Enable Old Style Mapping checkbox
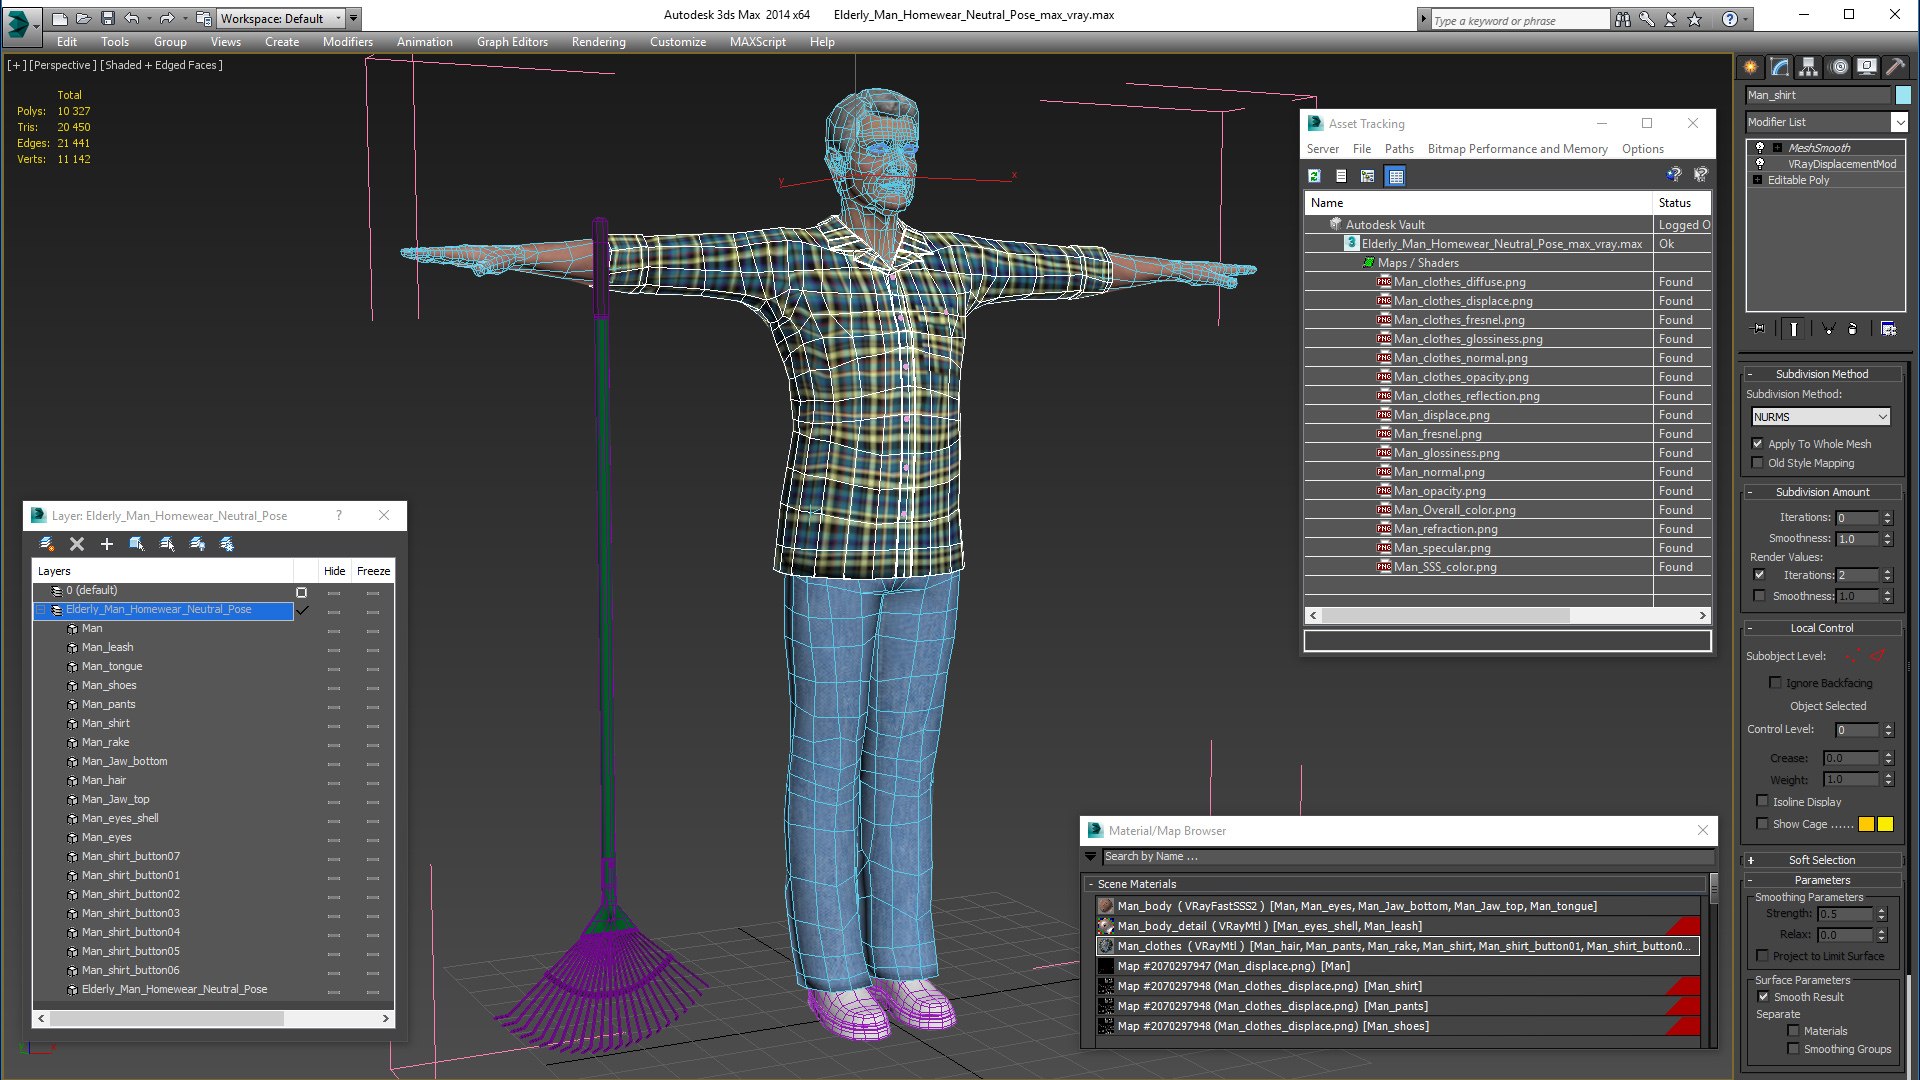Screen dimensions: 1920x1080 tap(1758, 463)
